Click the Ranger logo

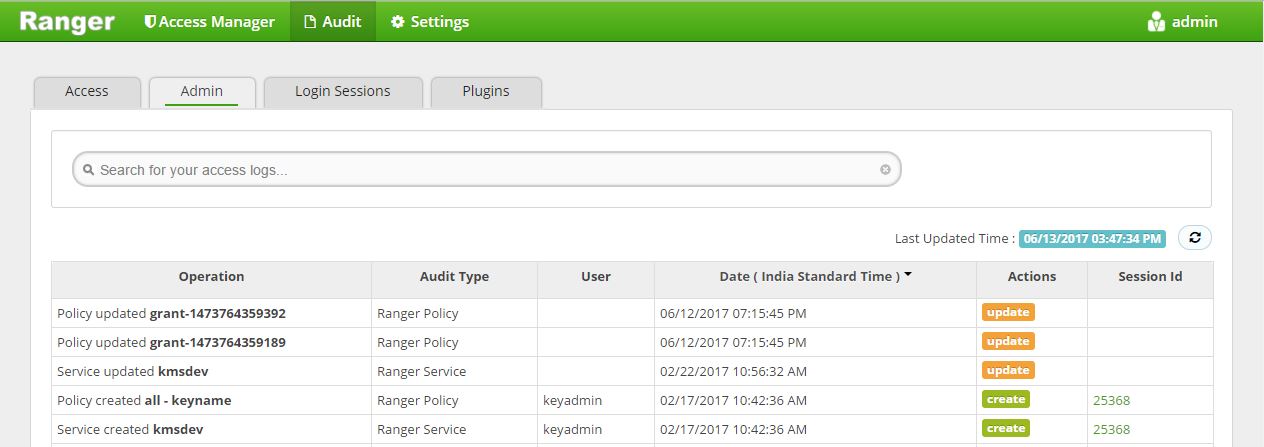[x=67, y=21]
